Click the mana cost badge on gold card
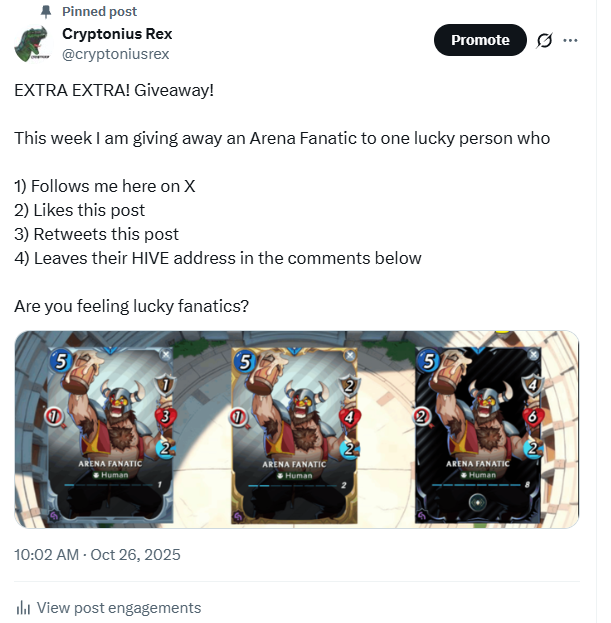The height and width of the screenshot is (623, 611). 242,359
